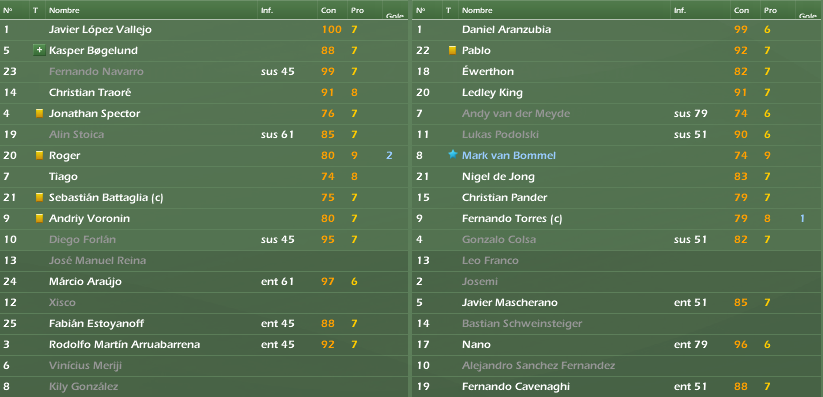Click Roger's yellow card icon
The width and height of the screenshot is (823, 397).
[x=39, y=155]
